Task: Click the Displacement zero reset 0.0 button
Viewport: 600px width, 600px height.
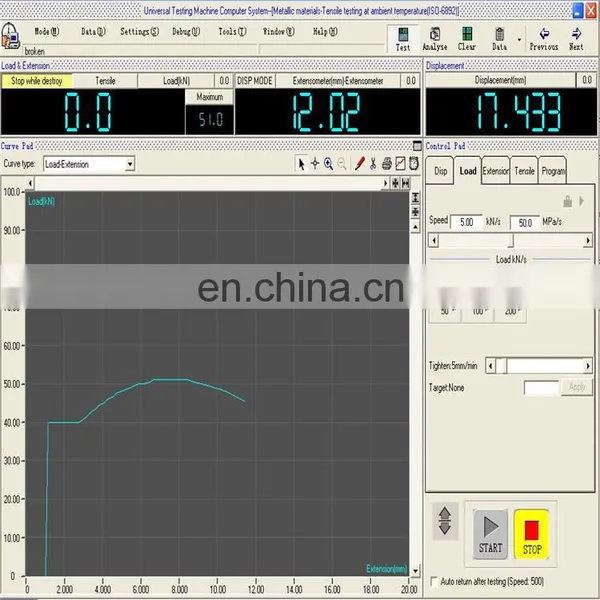Action: pyautogui.click(x=587, y=80)
